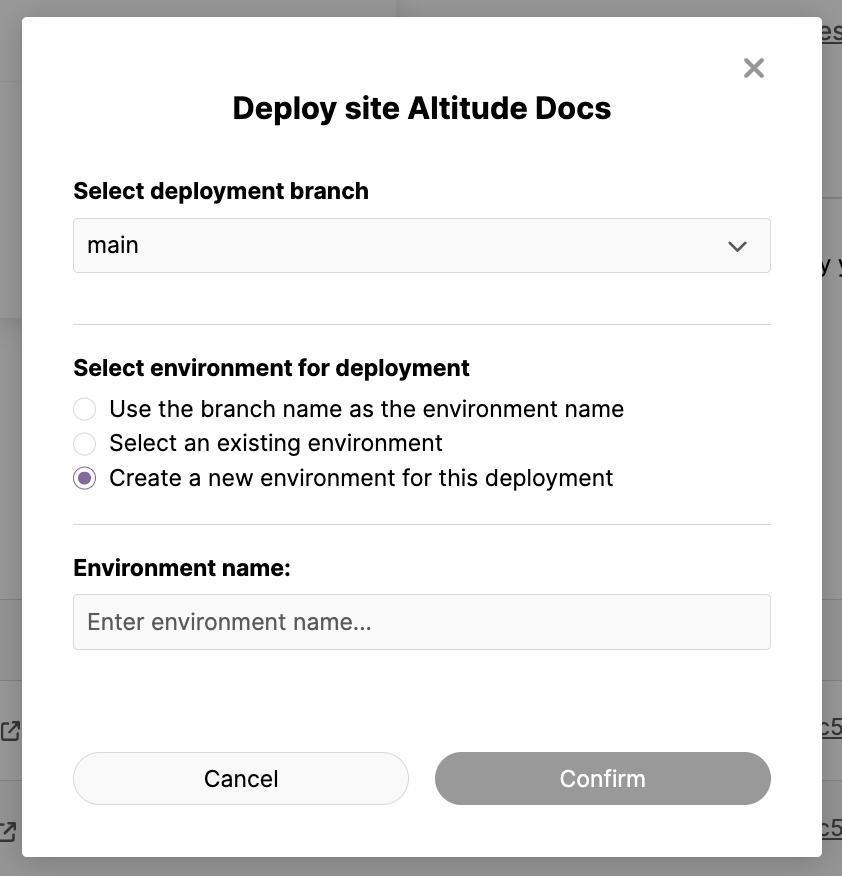Image resolution: width=842 pixels, height=876 pixels.
Task: Close the Deploy site dialog
Action: [x=754, y=68]
